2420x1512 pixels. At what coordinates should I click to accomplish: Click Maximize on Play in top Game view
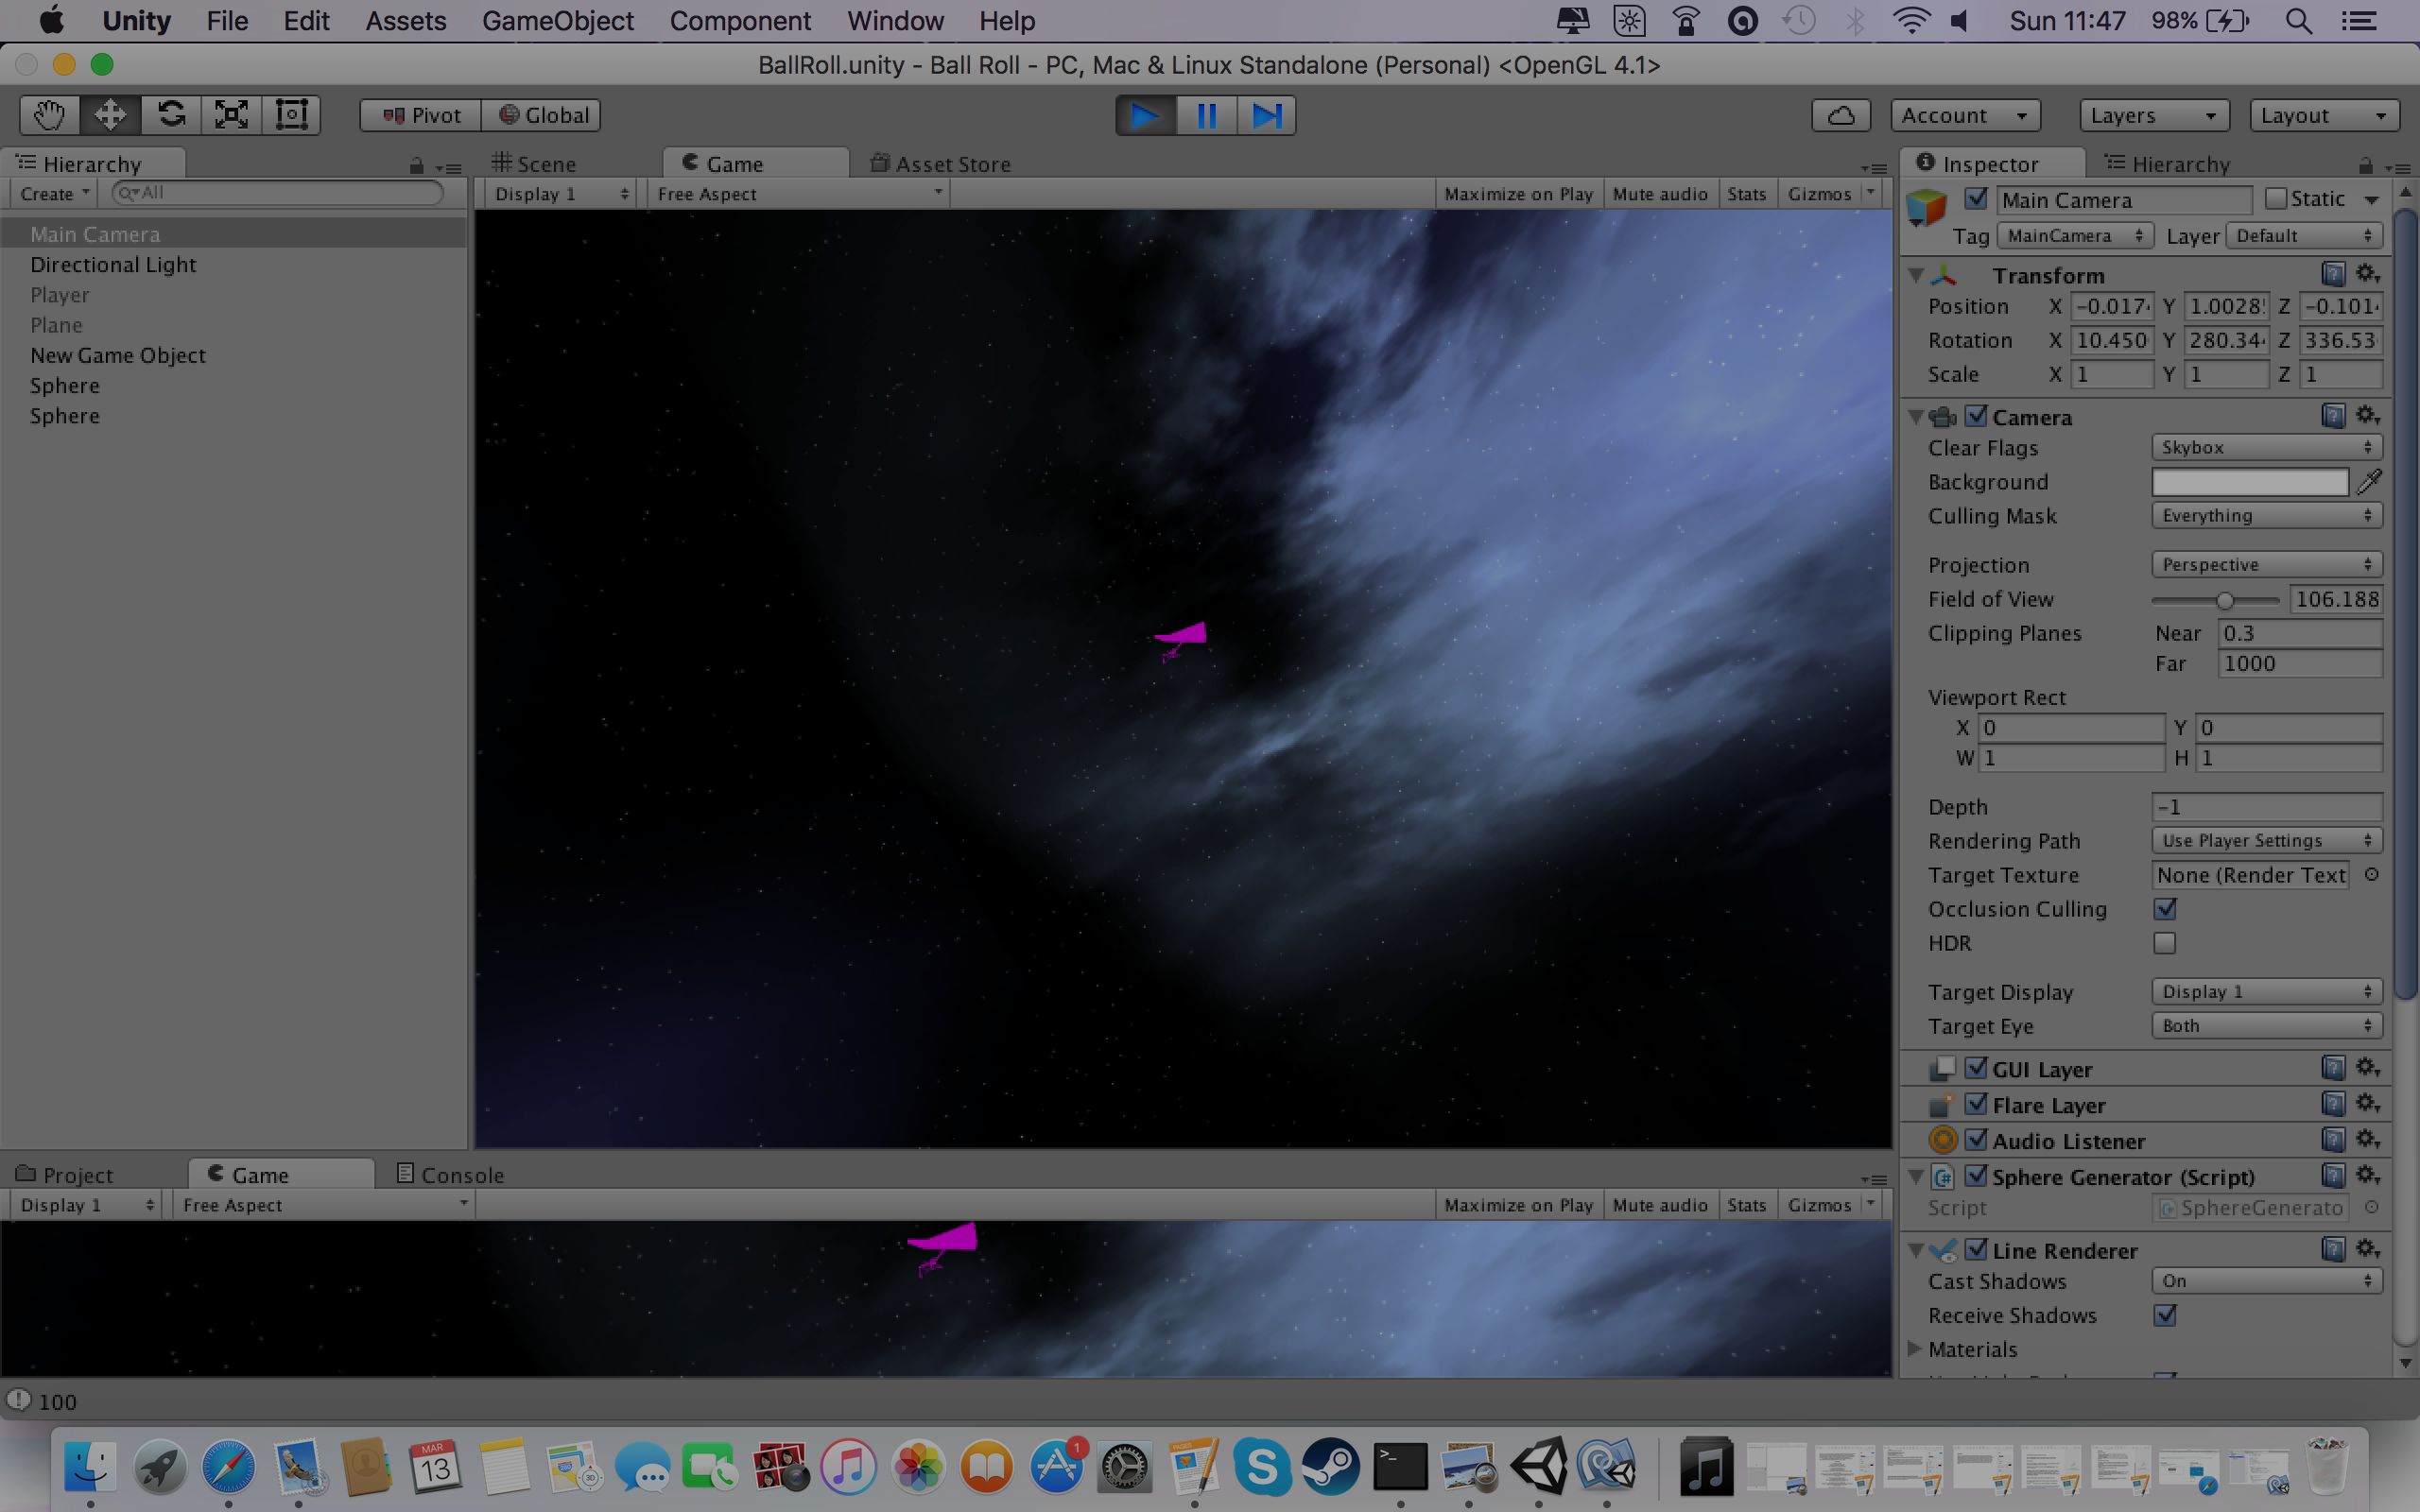click(x=1517, y=194)
